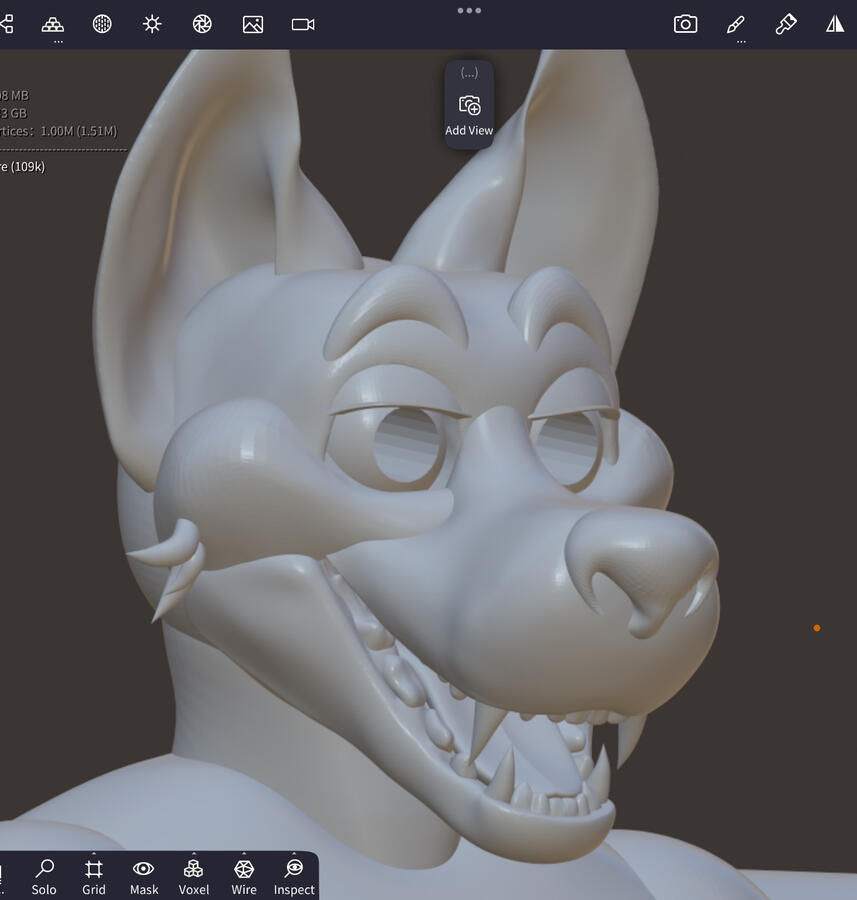The width and height of the screenshot is (857, 900).
Task: Open Stroke settings with the pencil icon
Action: click(736, 24)
